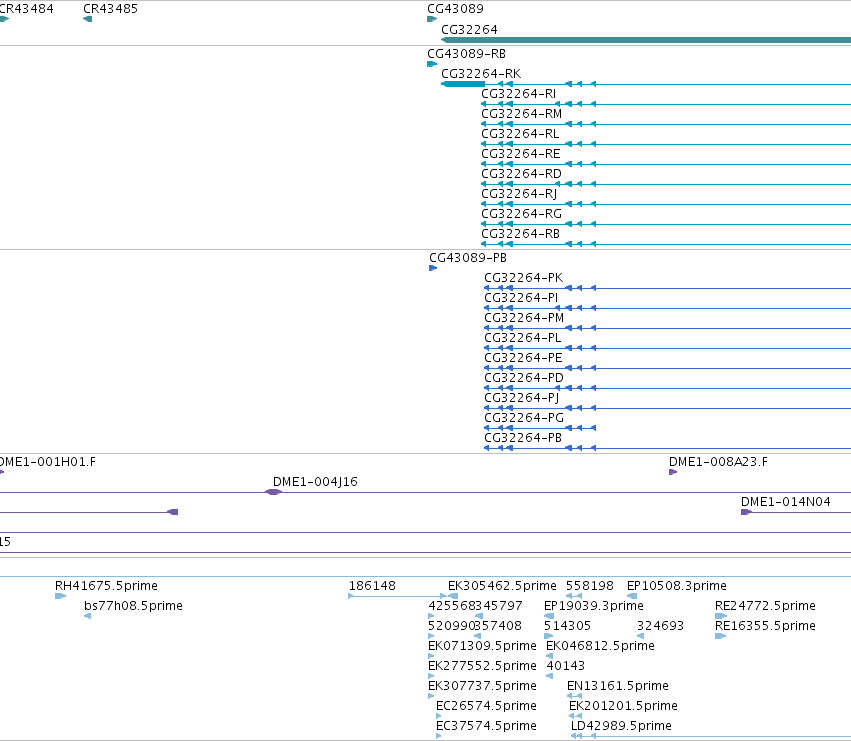851x741 pixels.
Task: Select transcript CG32264-RL
Action: coord(520,134)
